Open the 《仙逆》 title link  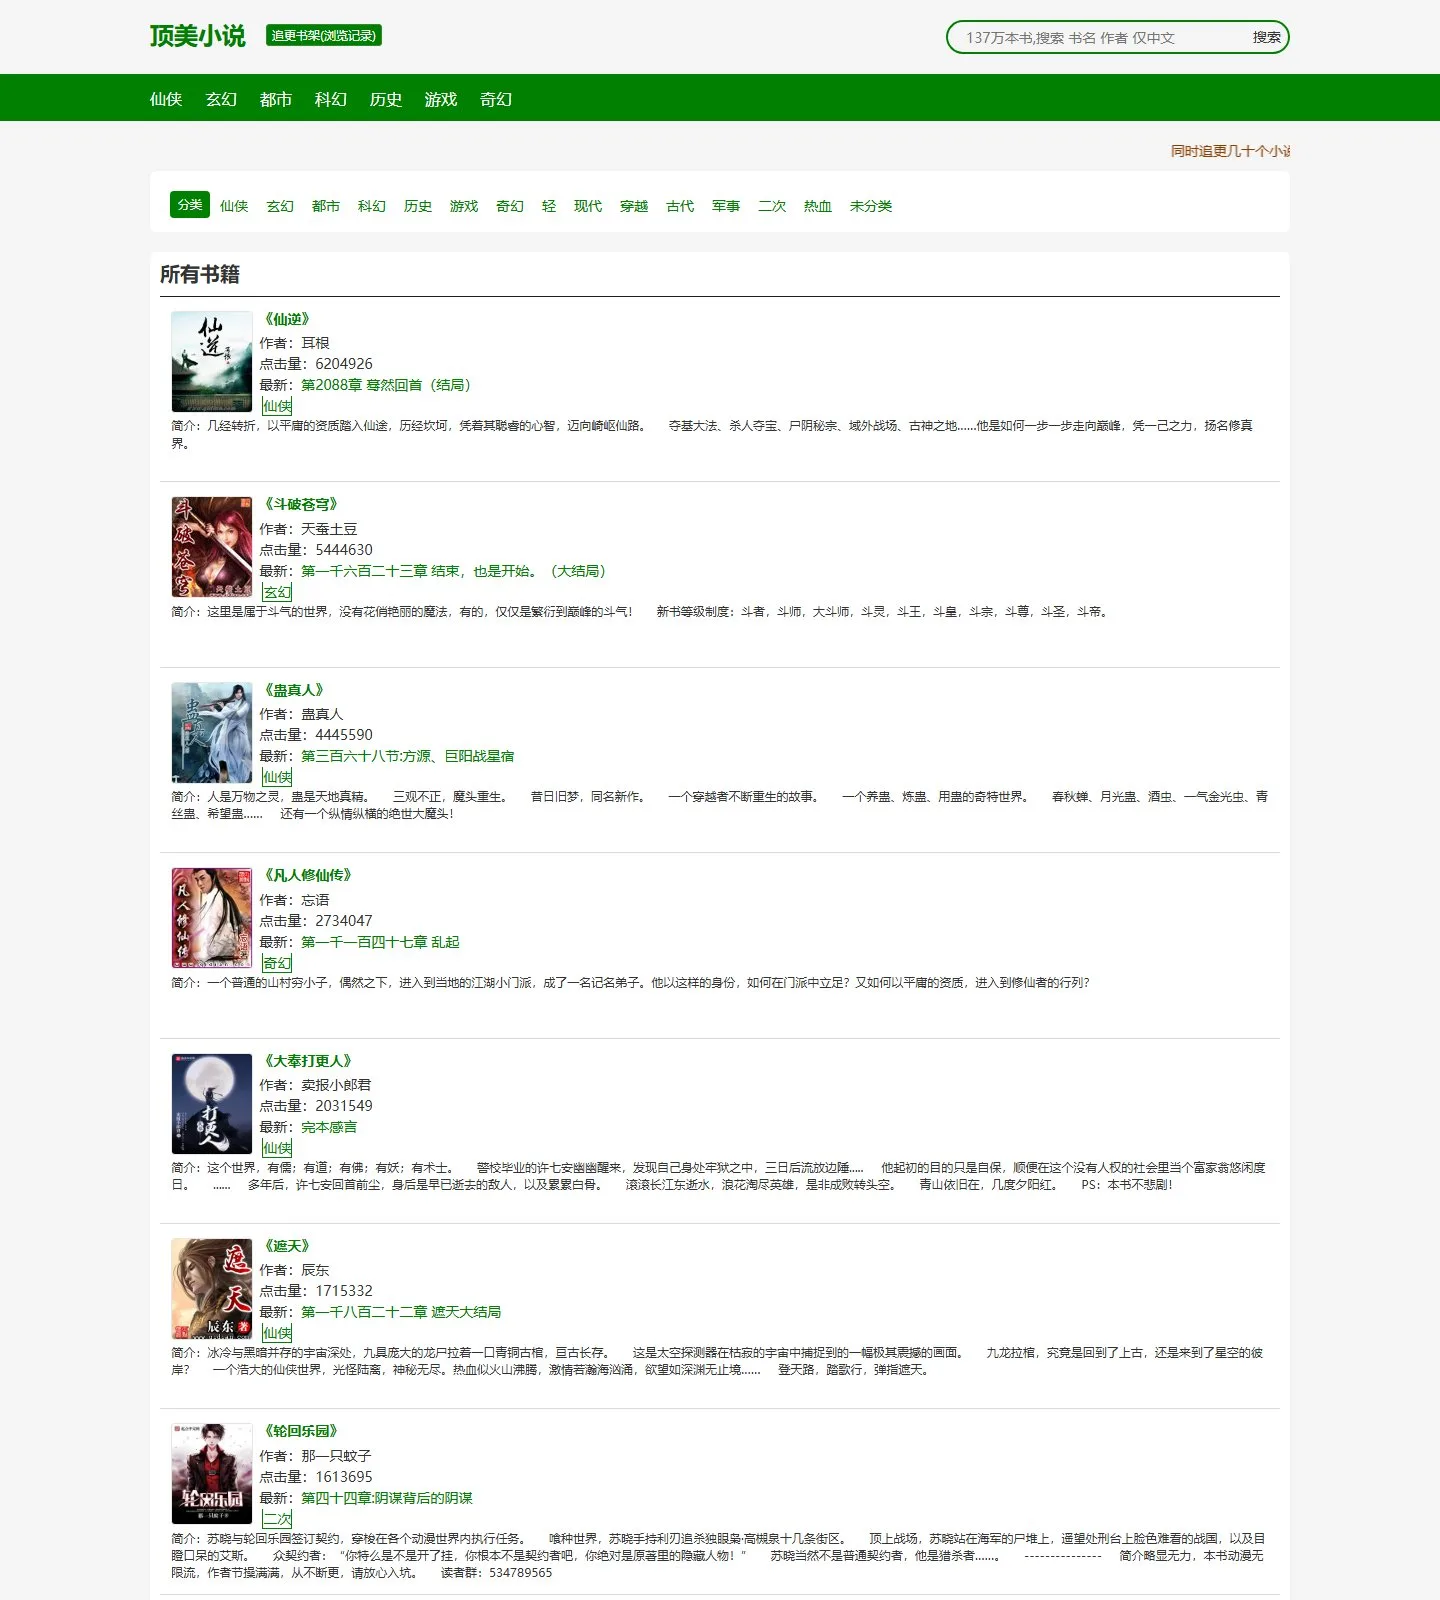click(287, 319)
